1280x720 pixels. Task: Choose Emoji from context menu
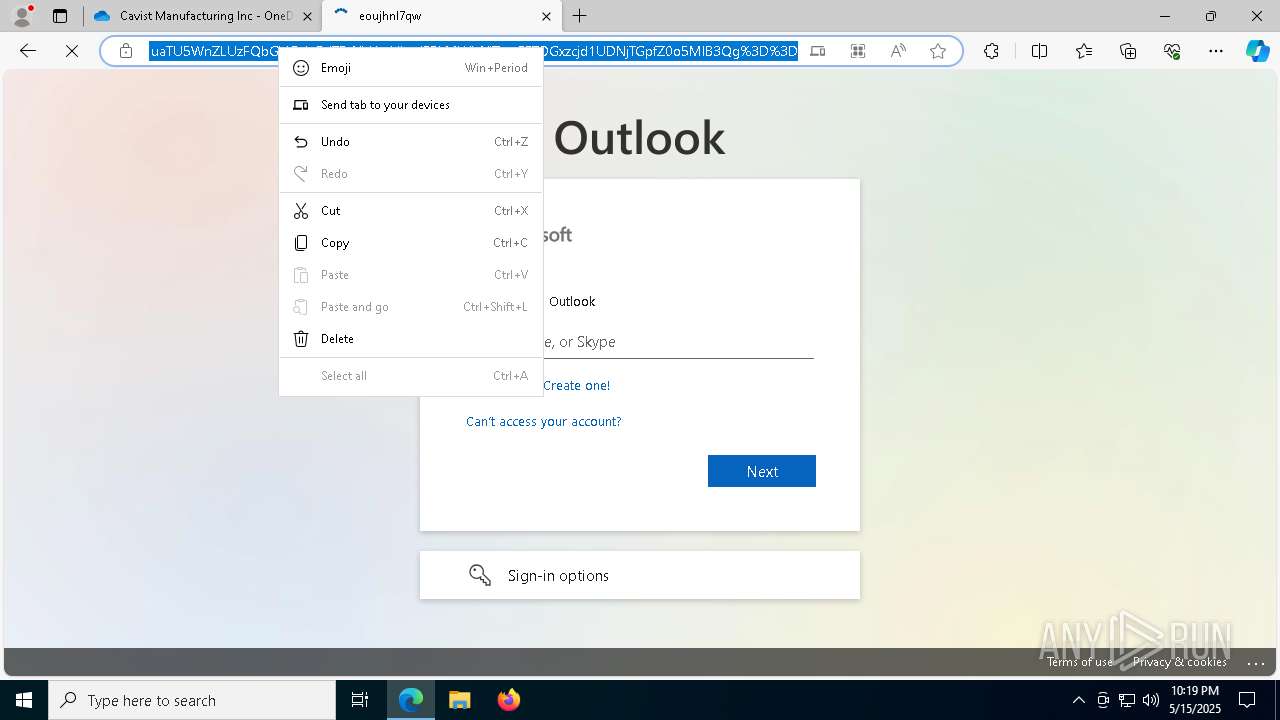(x=411, y=68)
